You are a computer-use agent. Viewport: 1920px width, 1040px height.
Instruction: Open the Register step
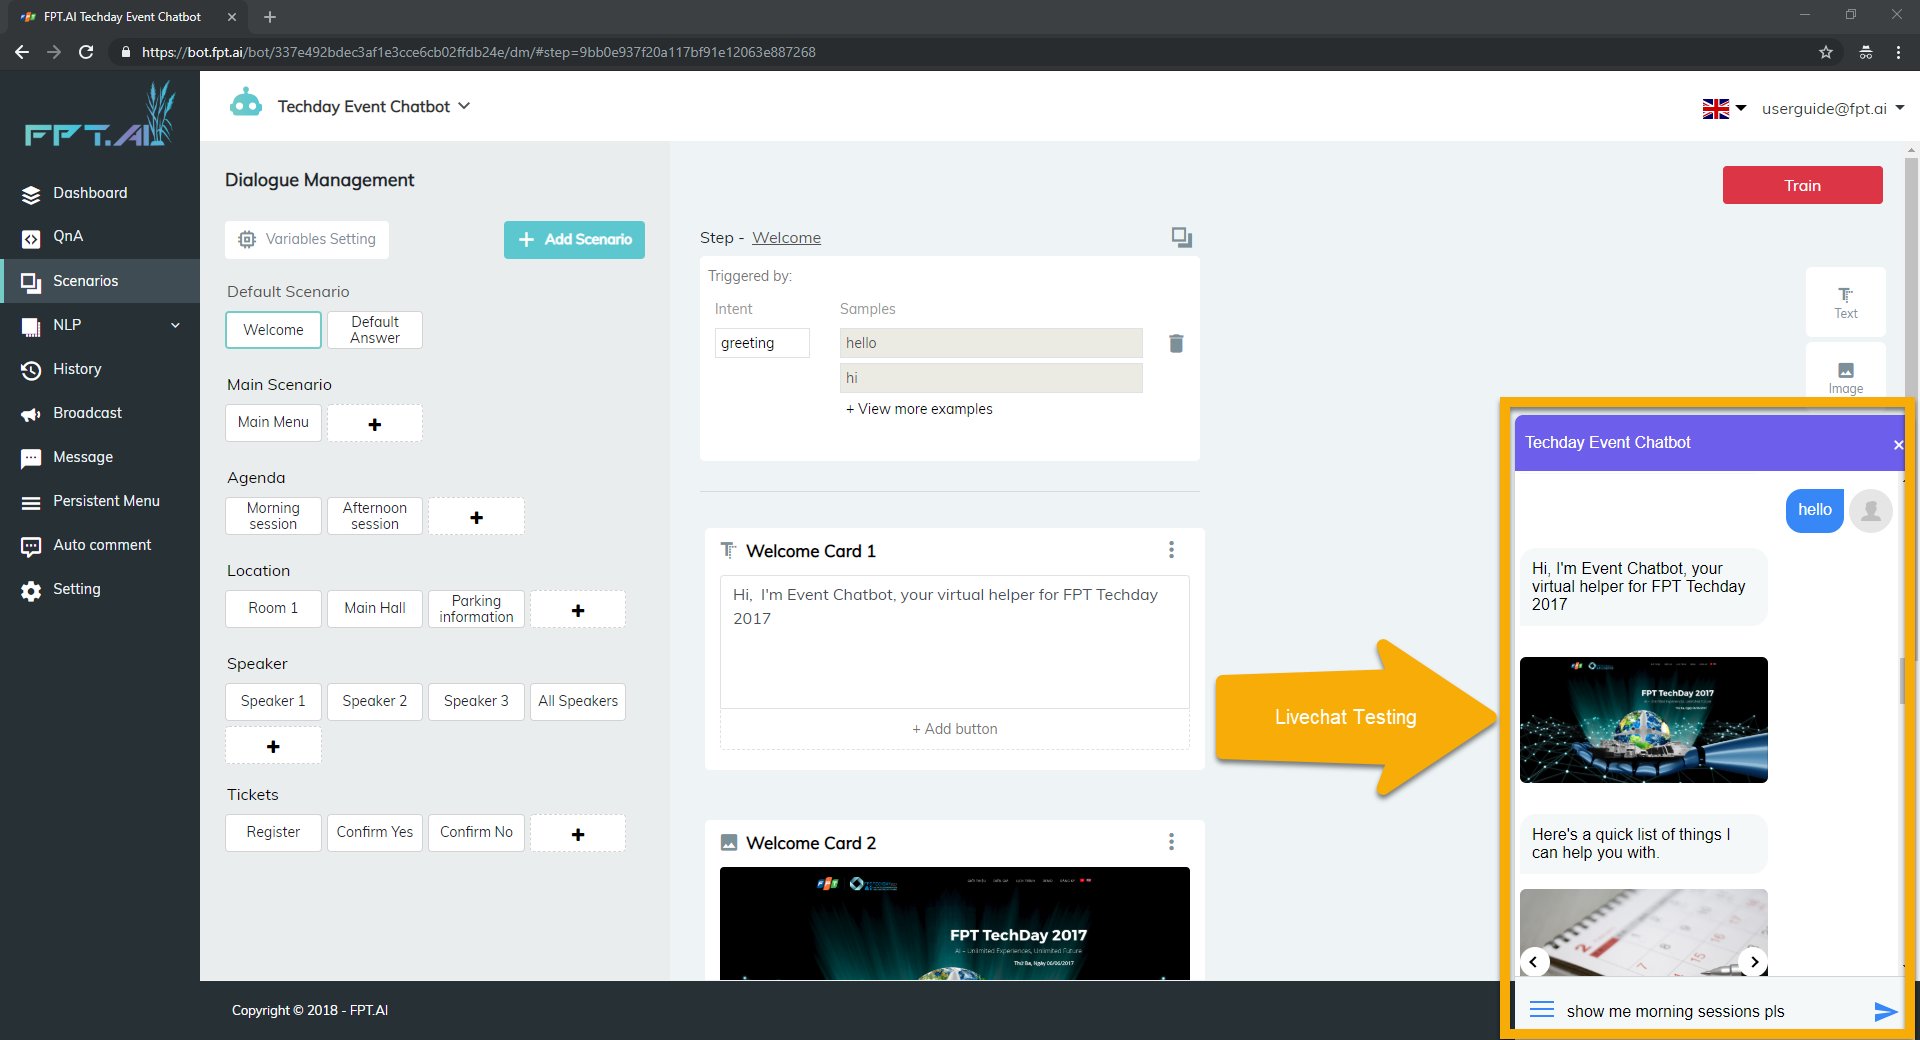(273, 832)
